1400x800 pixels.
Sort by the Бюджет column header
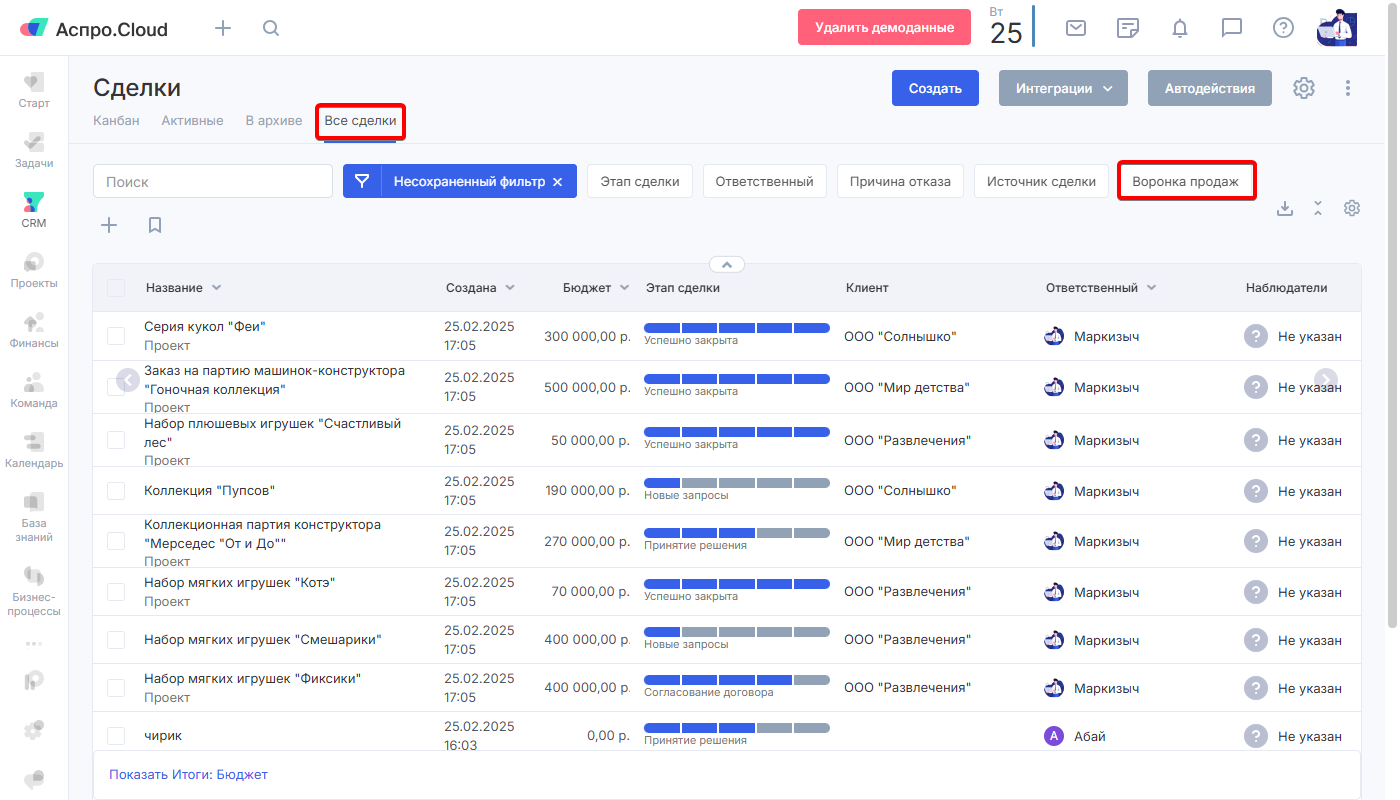tap(596, 288)
